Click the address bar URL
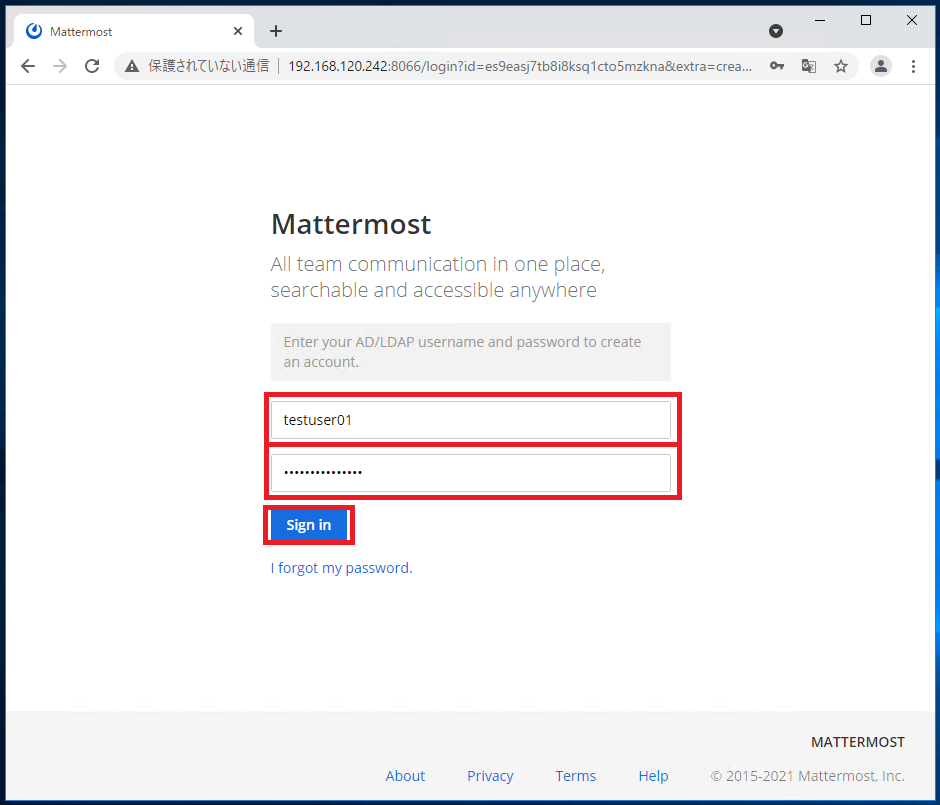The image size is (940, 805). pyautogui.click(x=520, y=66)
